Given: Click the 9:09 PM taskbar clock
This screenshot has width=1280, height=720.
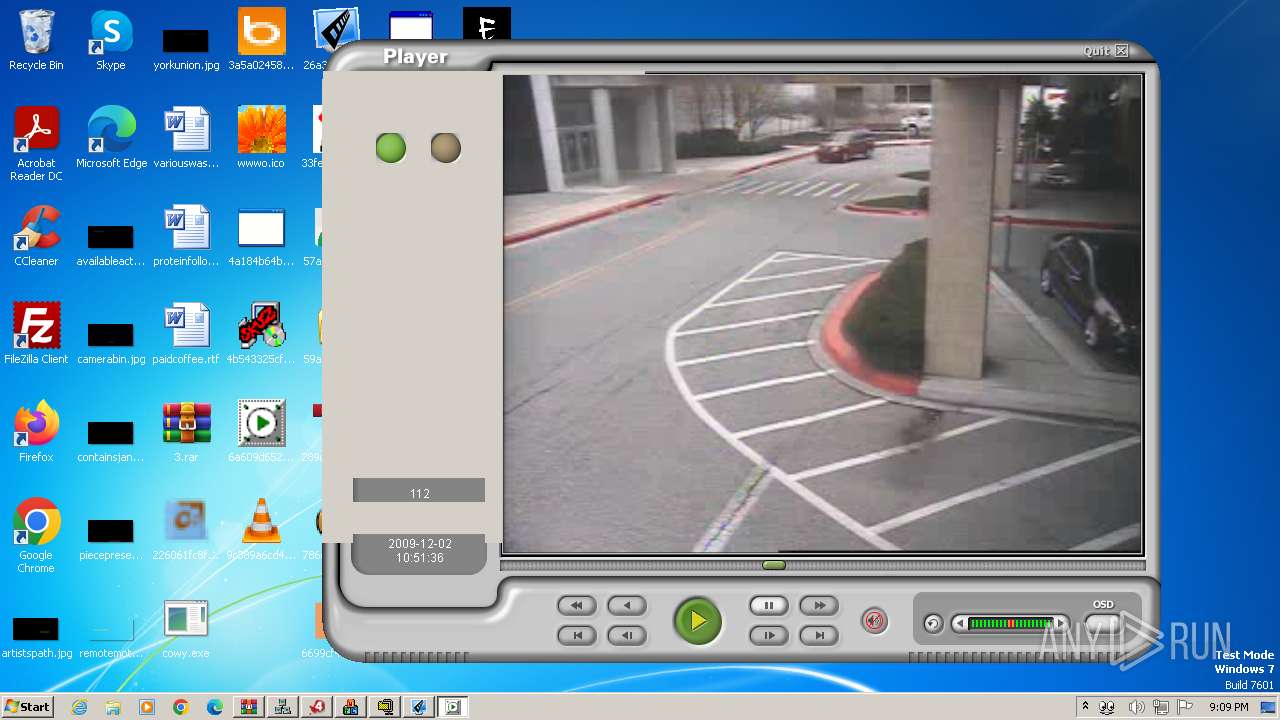Looking at the screenshot, I should click(1229, 707).
